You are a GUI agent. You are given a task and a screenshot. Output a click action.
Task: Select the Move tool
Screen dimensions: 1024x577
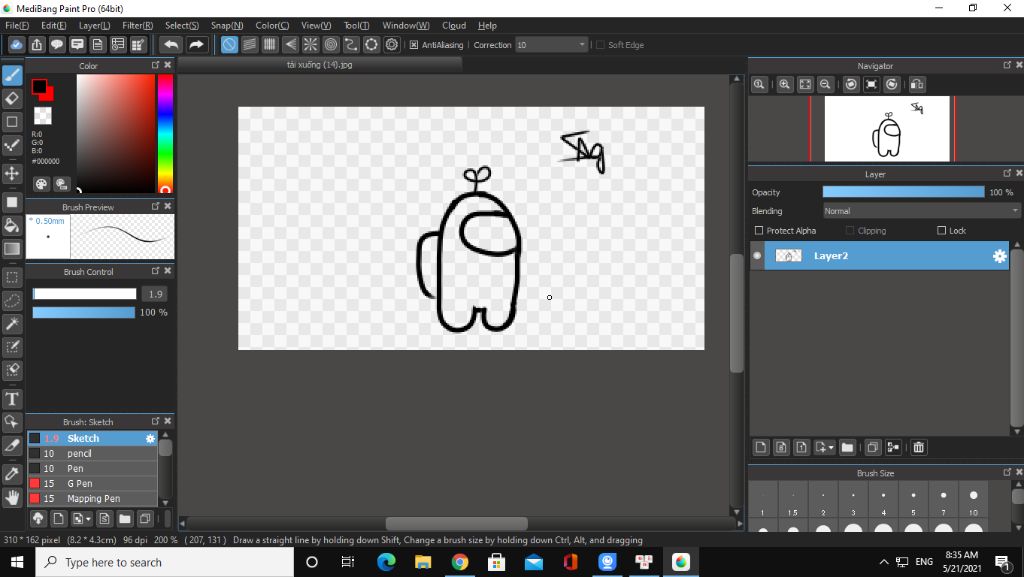12,173
